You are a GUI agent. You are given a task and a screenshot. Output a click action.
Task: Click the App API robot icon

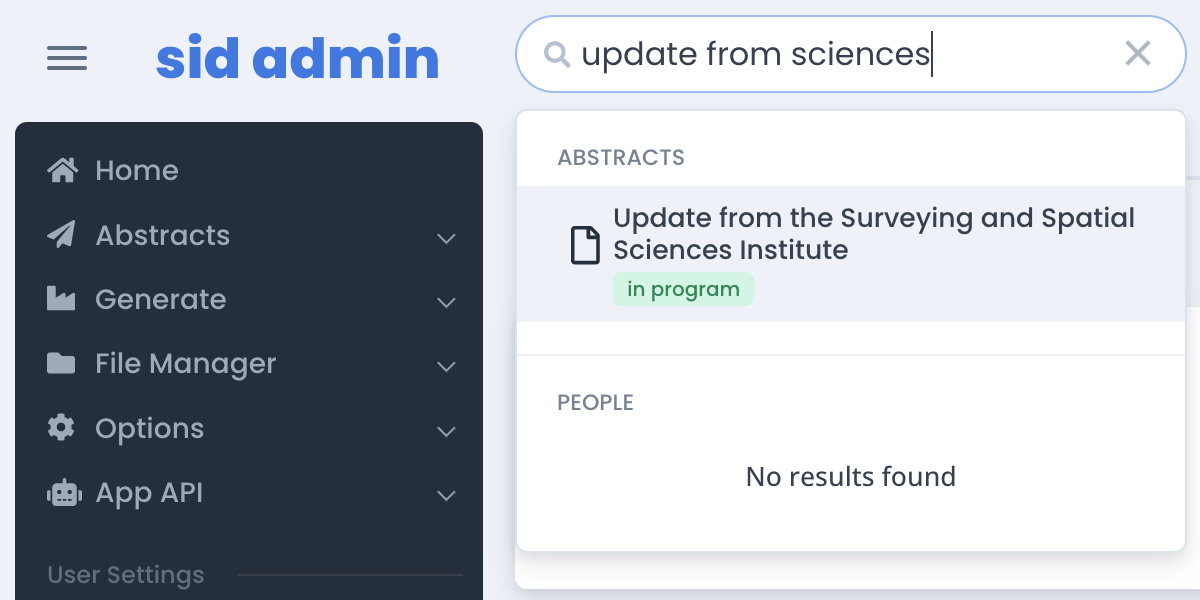[64, 492]
